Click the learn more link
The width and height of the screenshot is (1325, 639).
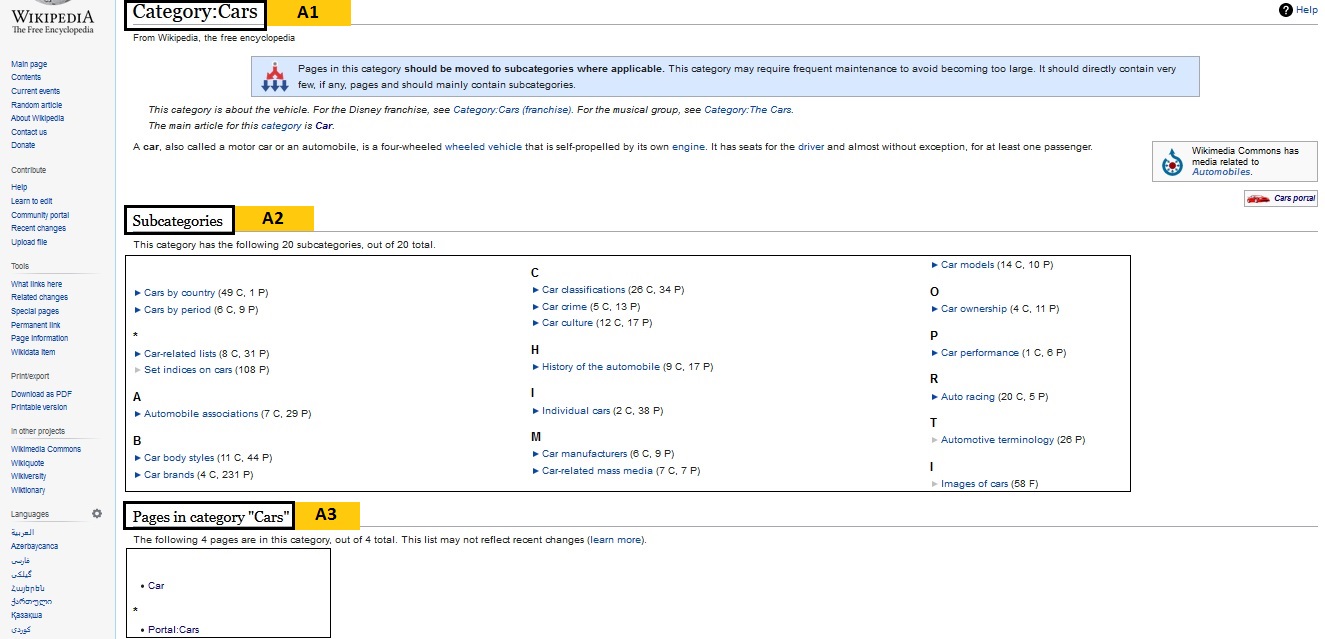pyautogui.click(x=616, y=540)
